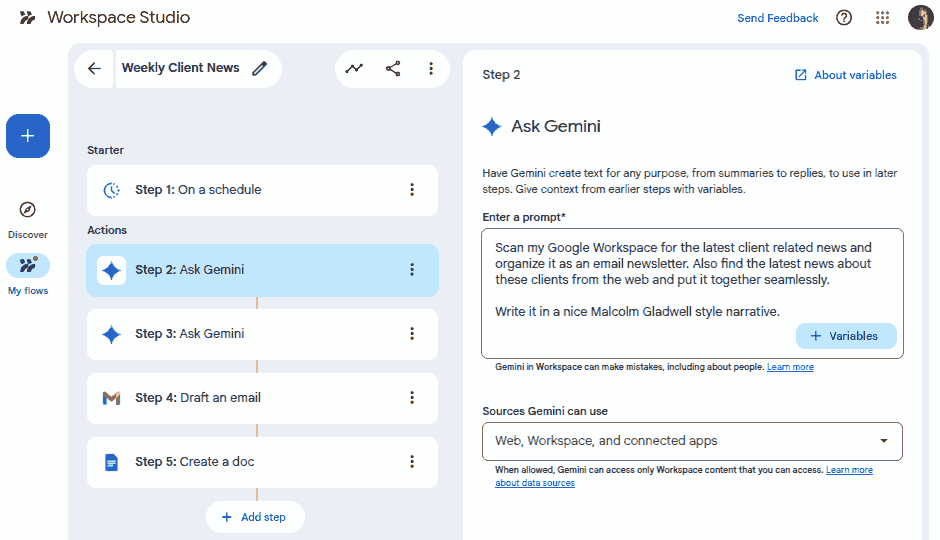Click the help question mark icon

click(844, 18)
